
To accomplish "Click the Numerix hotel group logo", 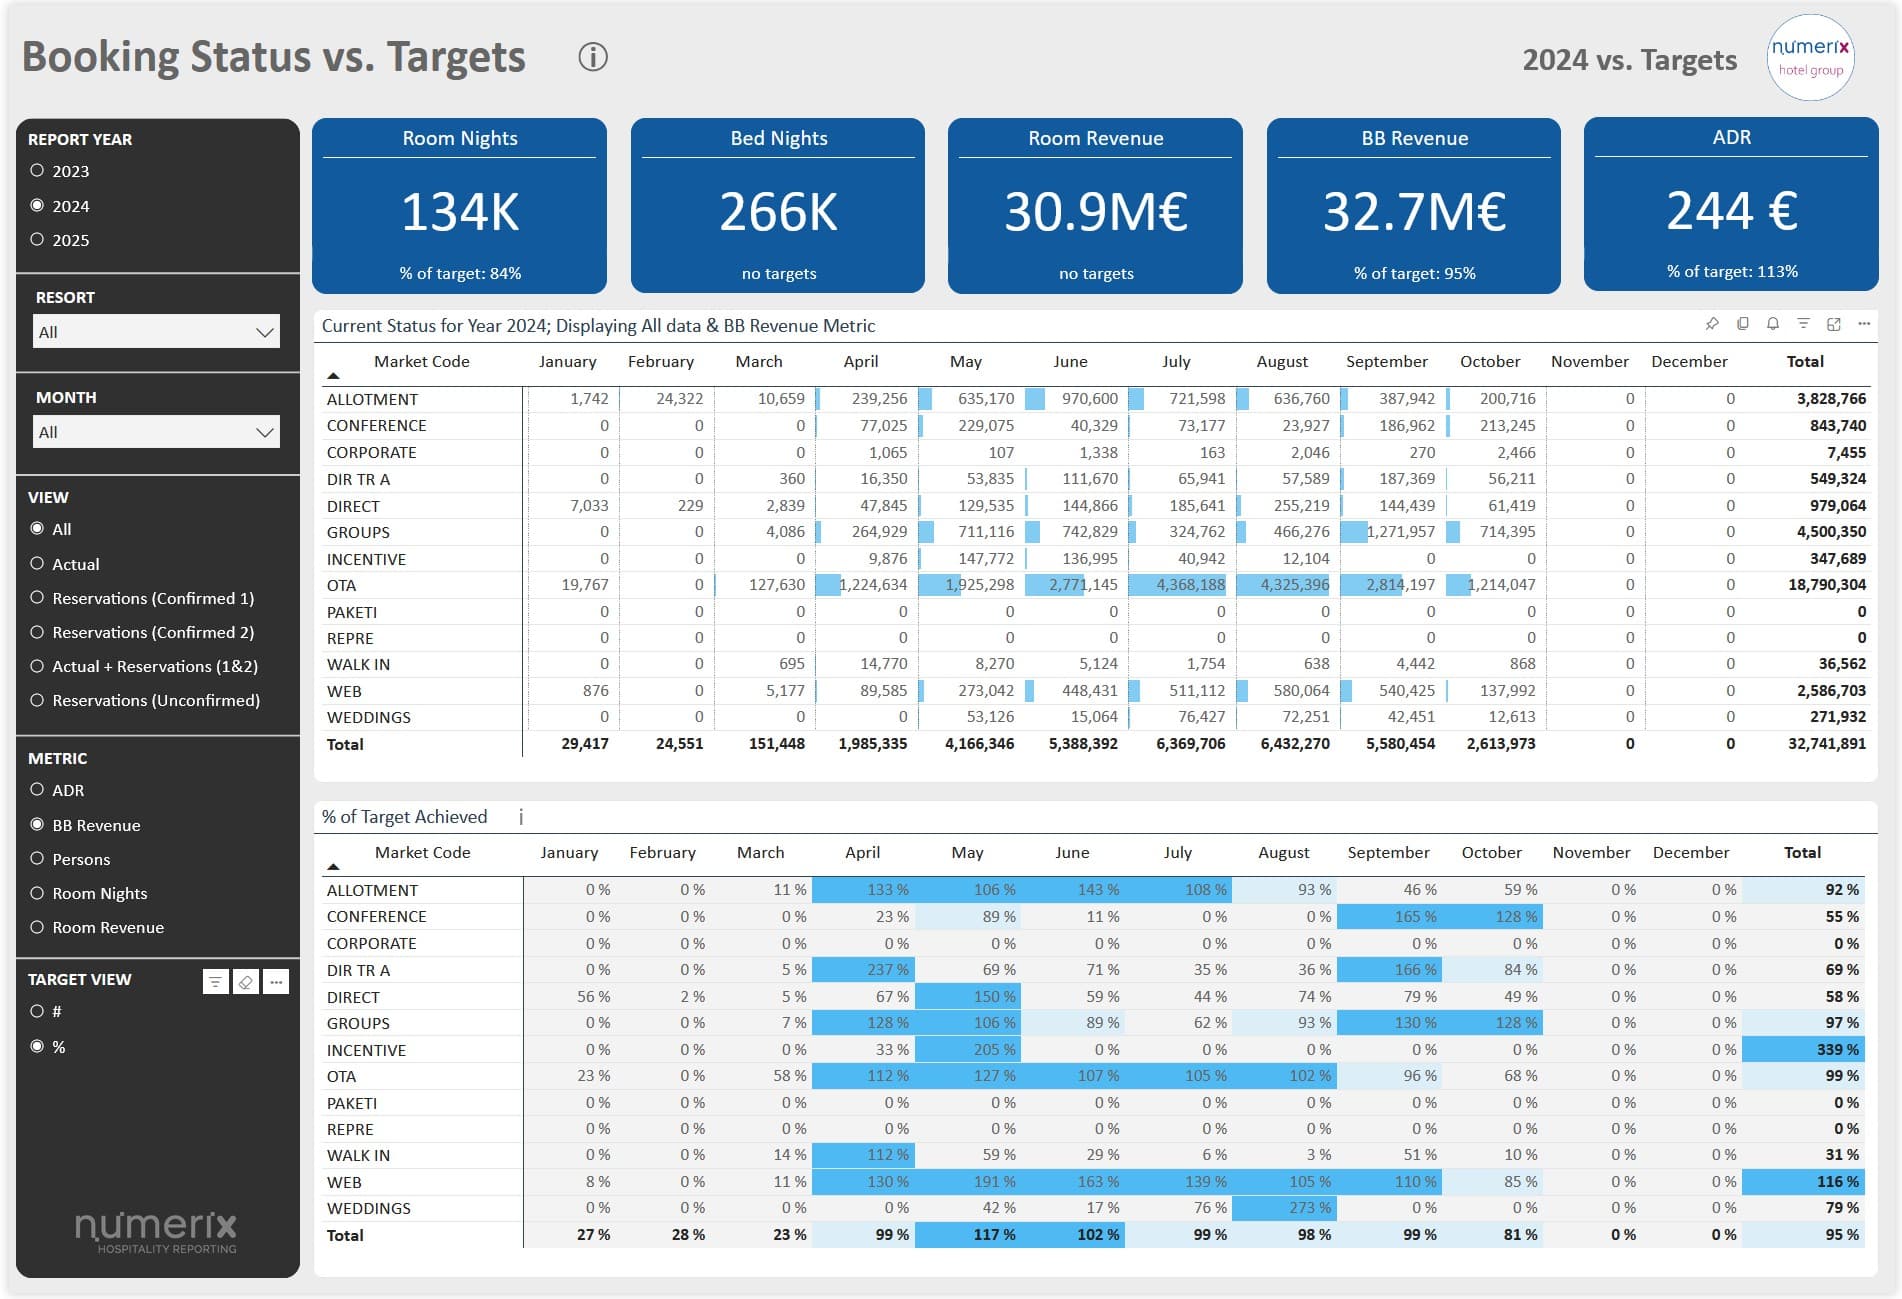I will [1811, 57].
